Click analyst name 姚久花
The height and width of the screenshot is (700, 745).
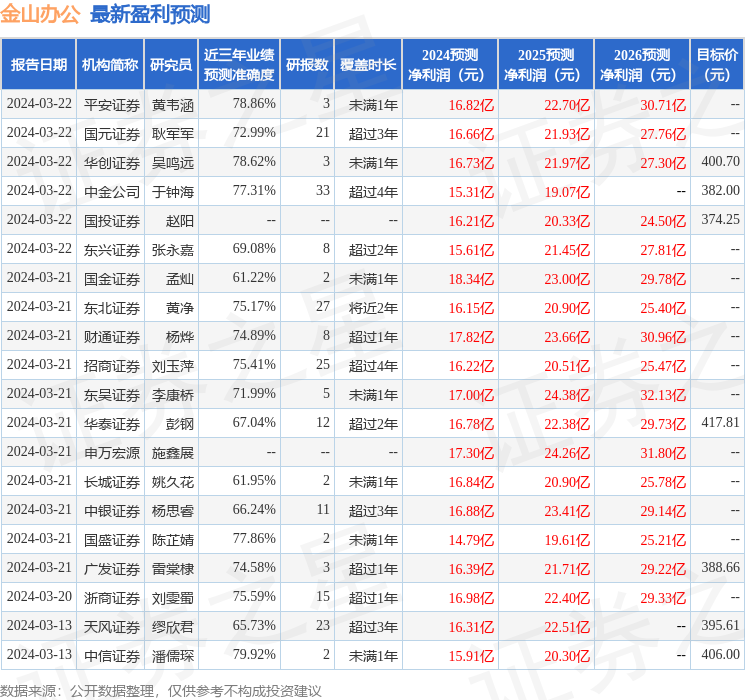click(172, 481)
